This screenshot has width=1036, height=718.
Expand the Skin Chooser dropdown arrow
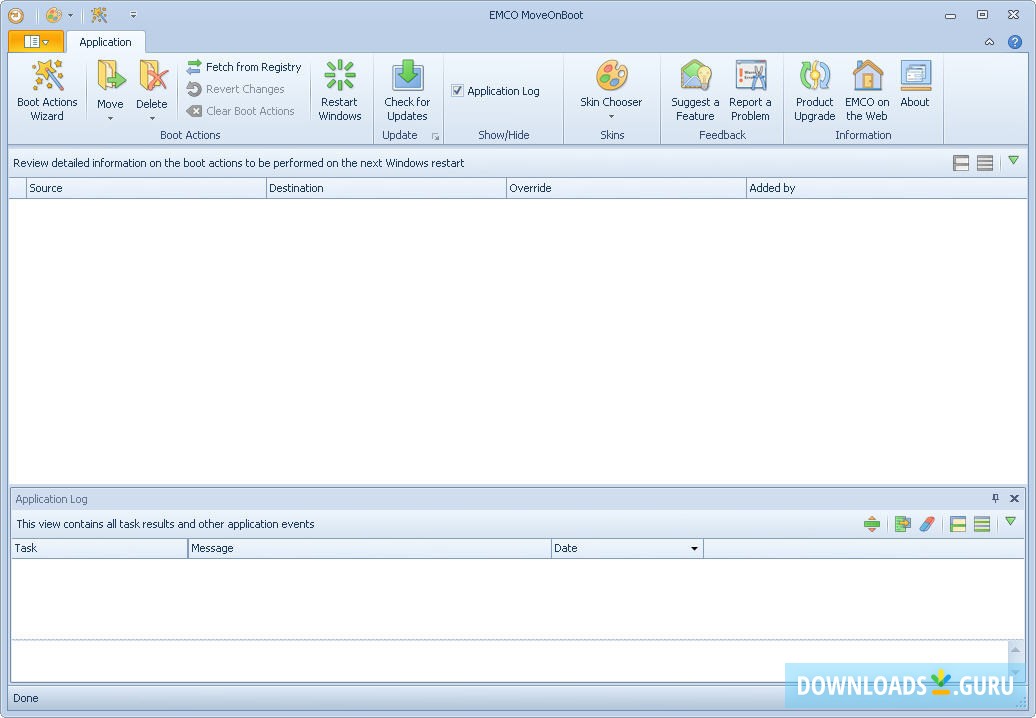pyautogui.click(x=611, y=116)
